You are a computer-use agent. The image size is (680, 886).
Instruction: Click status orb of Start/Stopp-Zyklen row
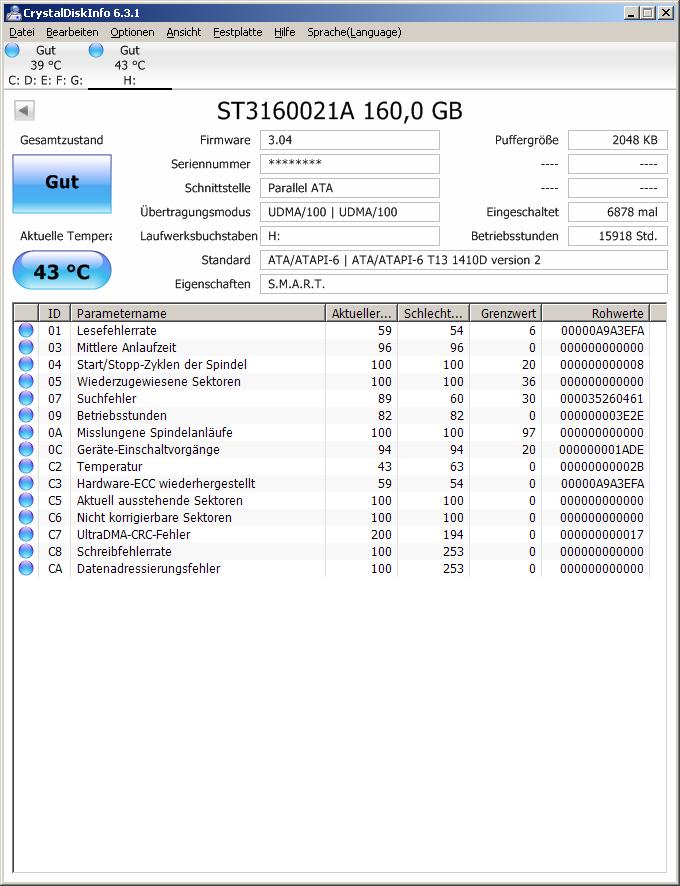[x=26, y=364]
